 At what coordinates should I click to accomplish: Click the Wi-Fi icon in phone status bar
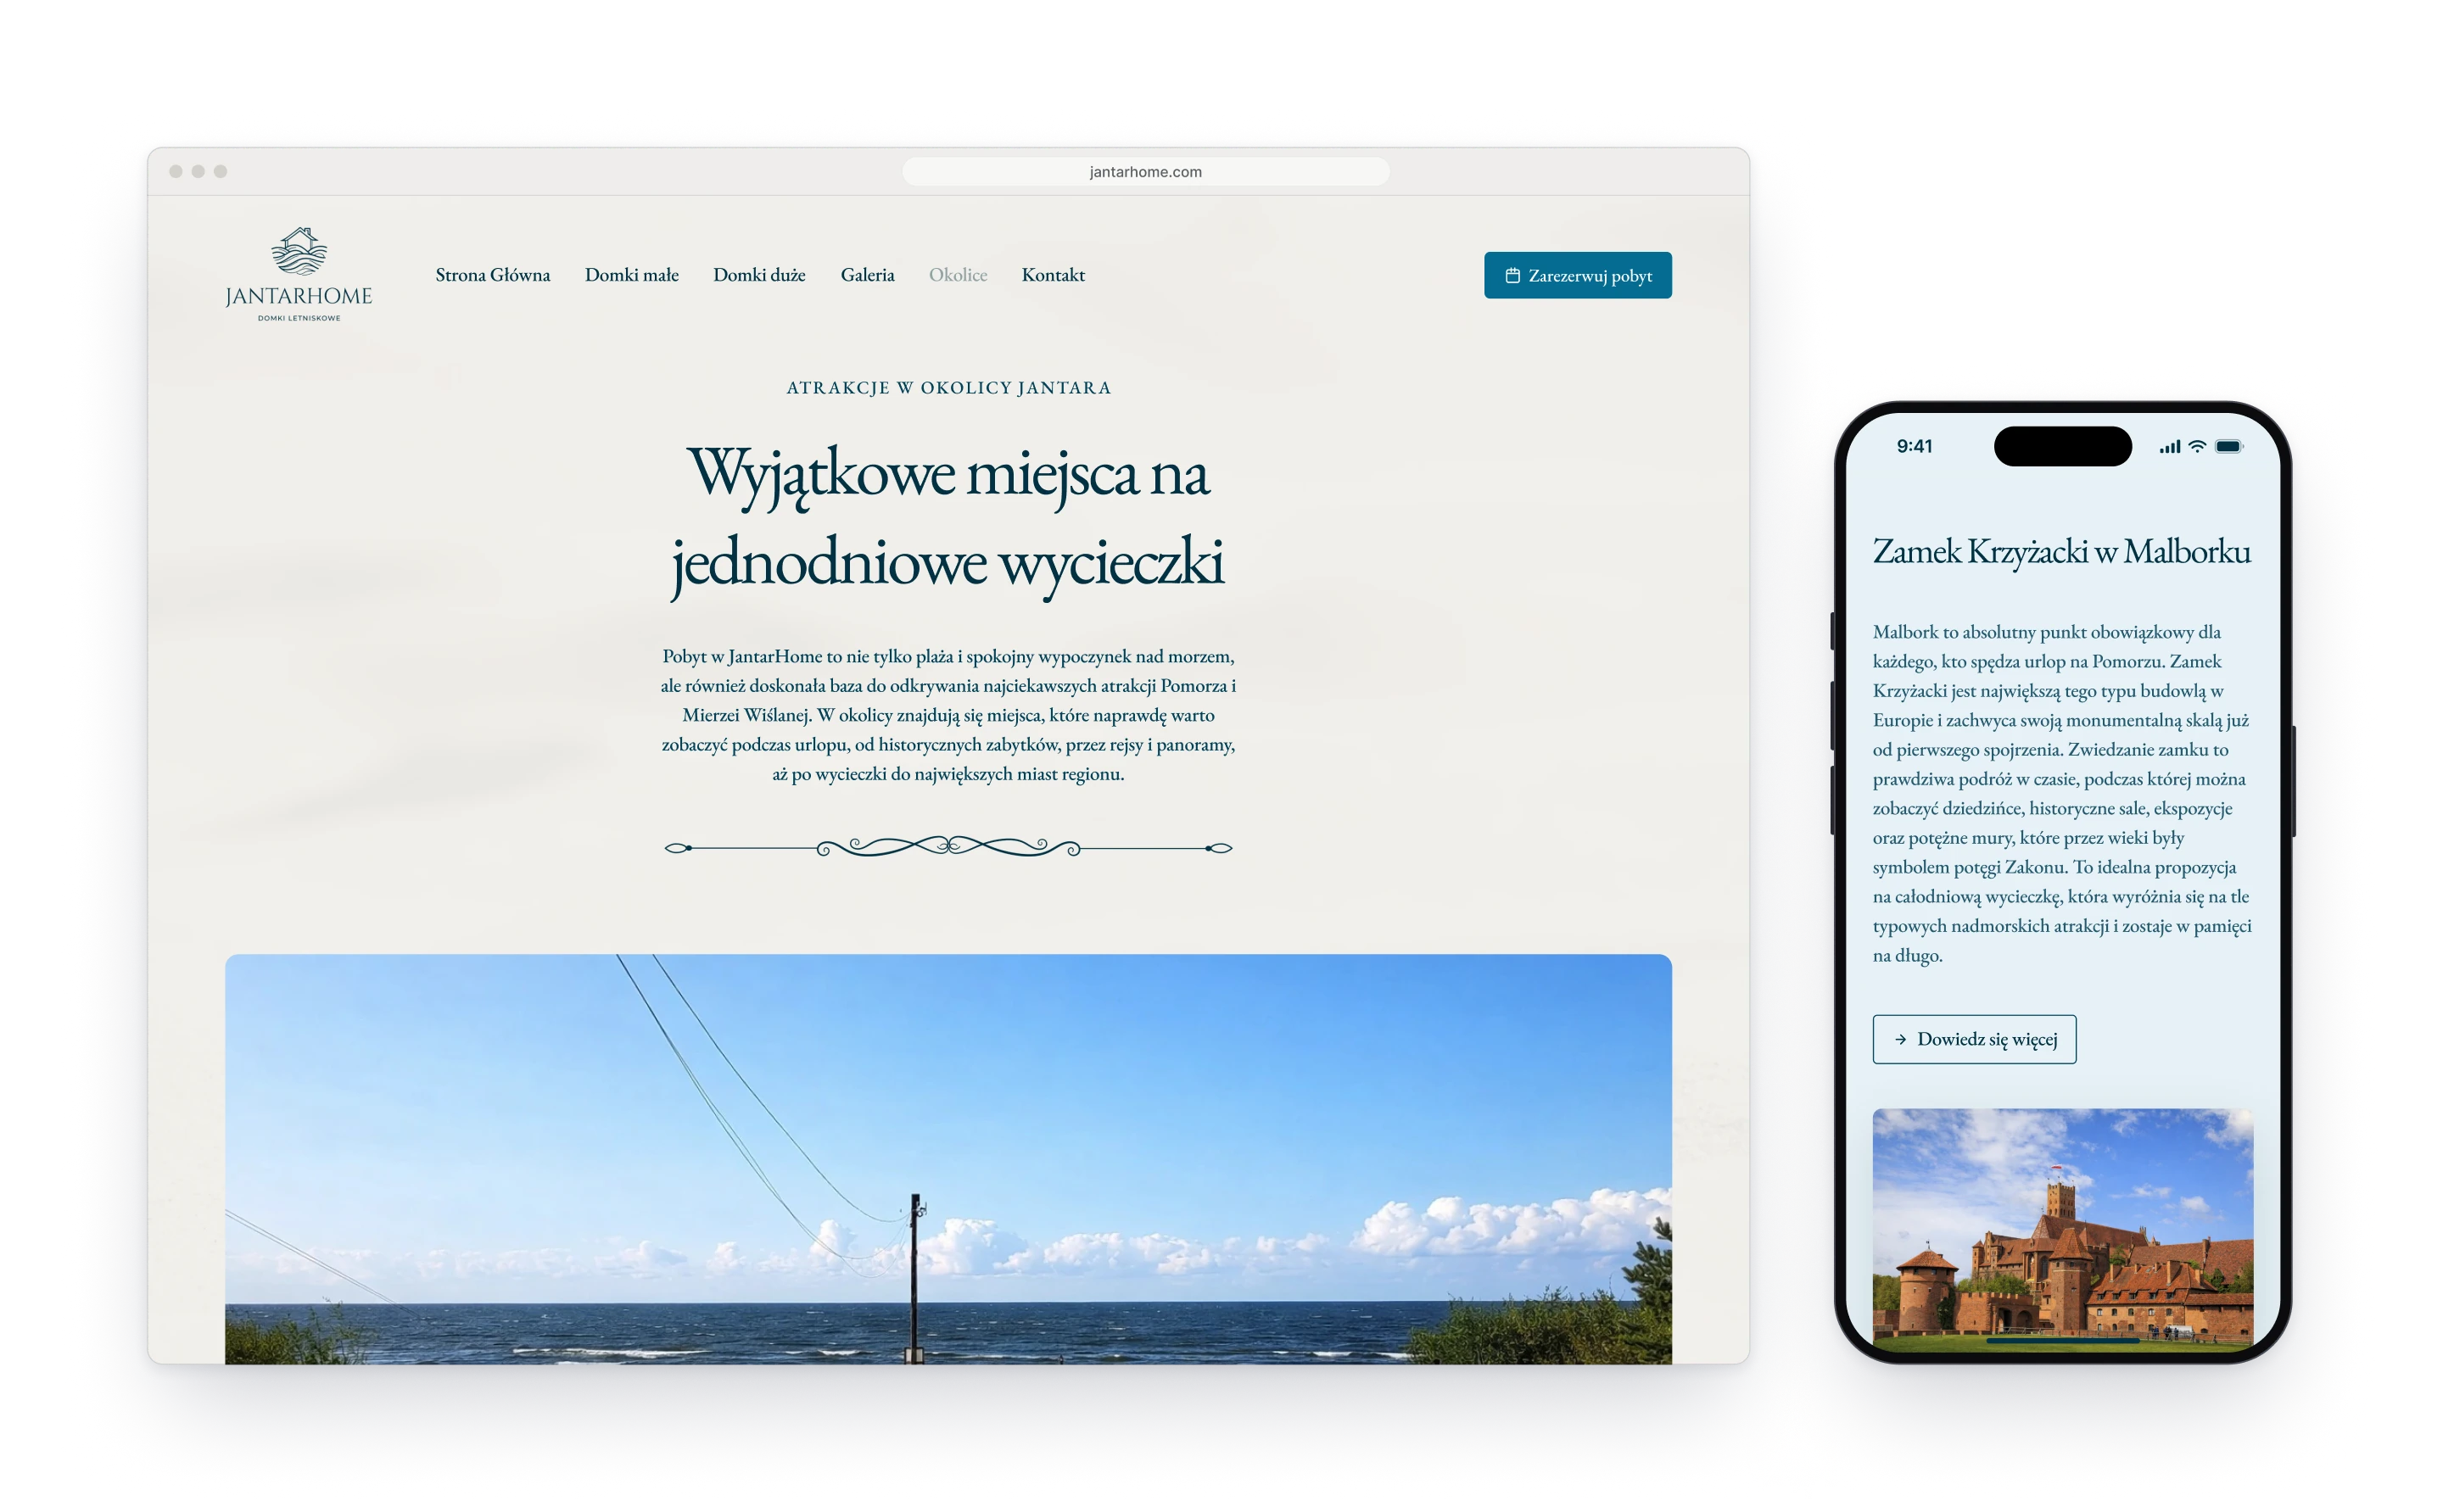click(2196, 446)
